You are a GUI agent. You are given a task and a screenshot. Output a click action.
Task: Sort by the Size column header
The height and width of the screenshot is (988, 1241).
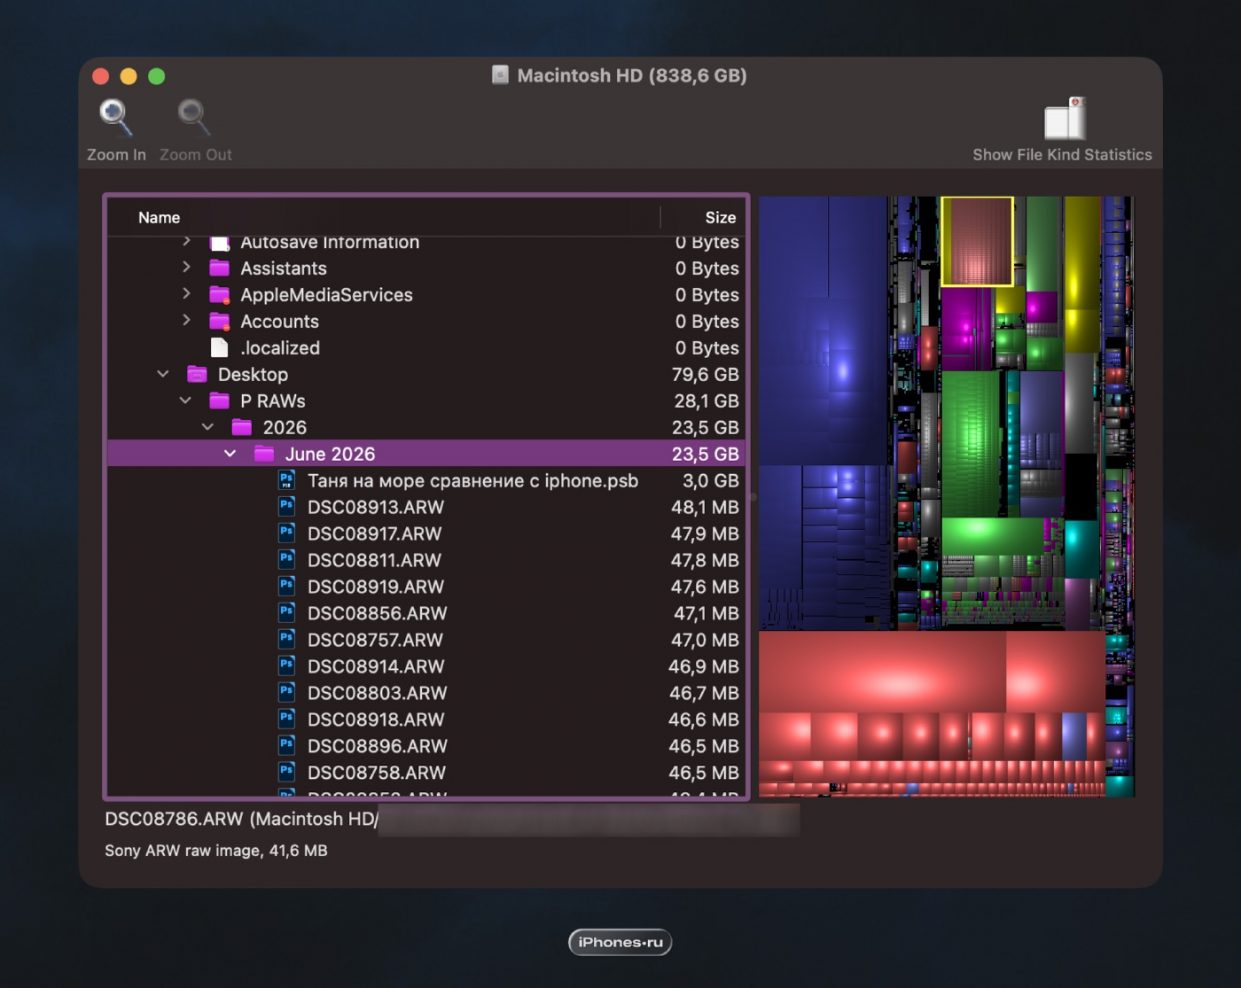pos(720,217)
